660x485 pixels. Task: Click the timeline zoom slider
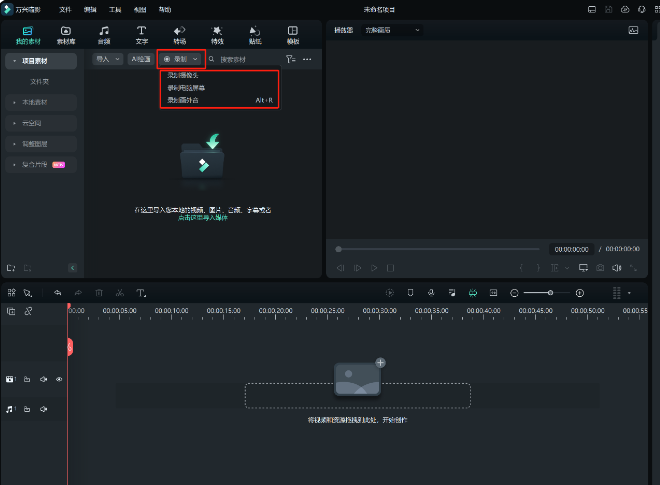point(550,293)
